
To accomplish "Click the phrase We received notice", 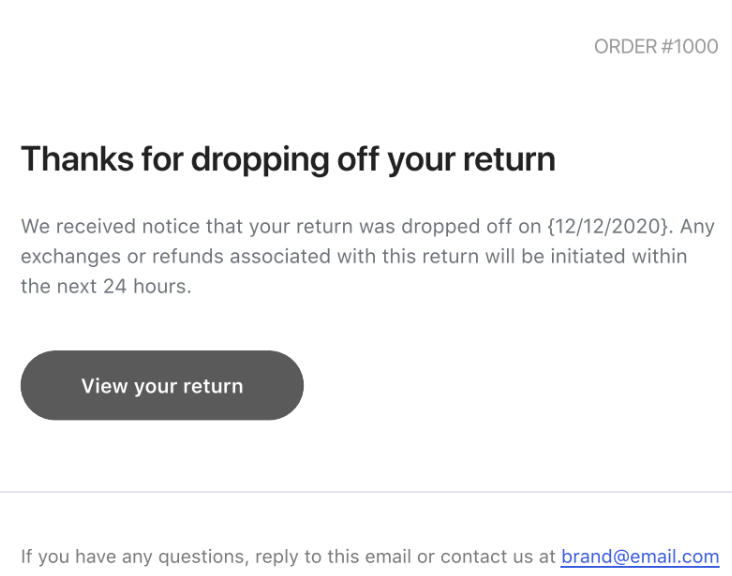I will coord(92,226).
